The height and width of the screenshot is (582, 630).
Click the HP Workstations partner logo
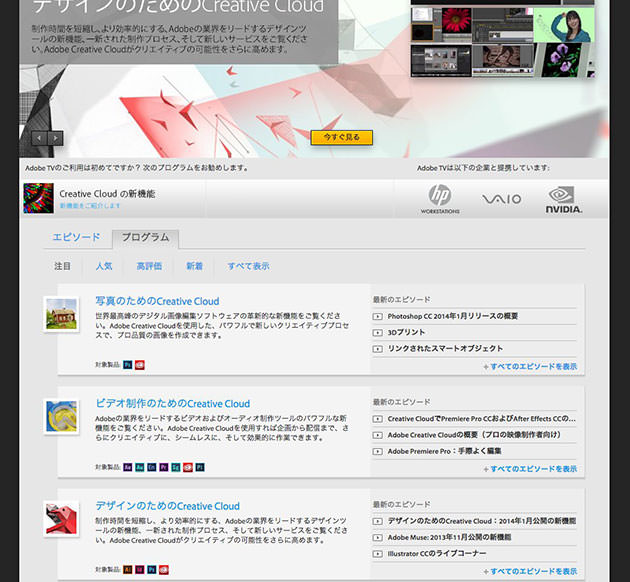point(440,199)
